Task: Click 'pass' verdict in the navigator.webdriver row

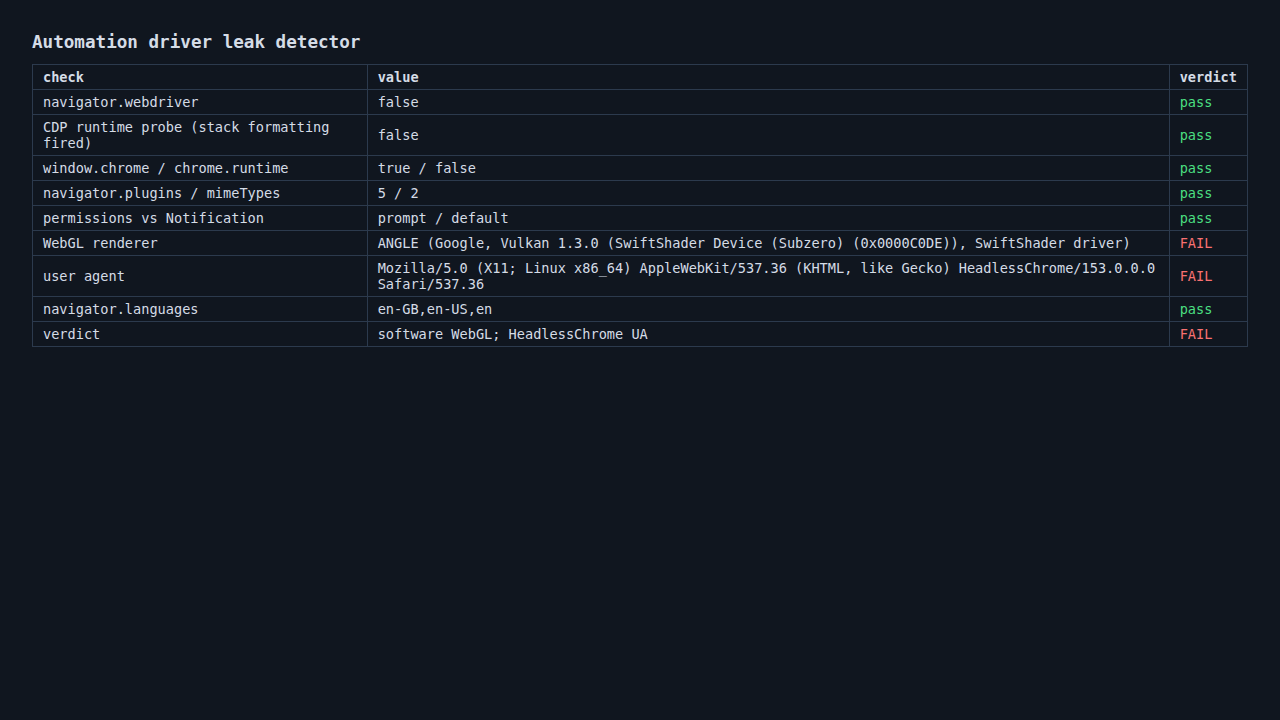Action: 1208,102
